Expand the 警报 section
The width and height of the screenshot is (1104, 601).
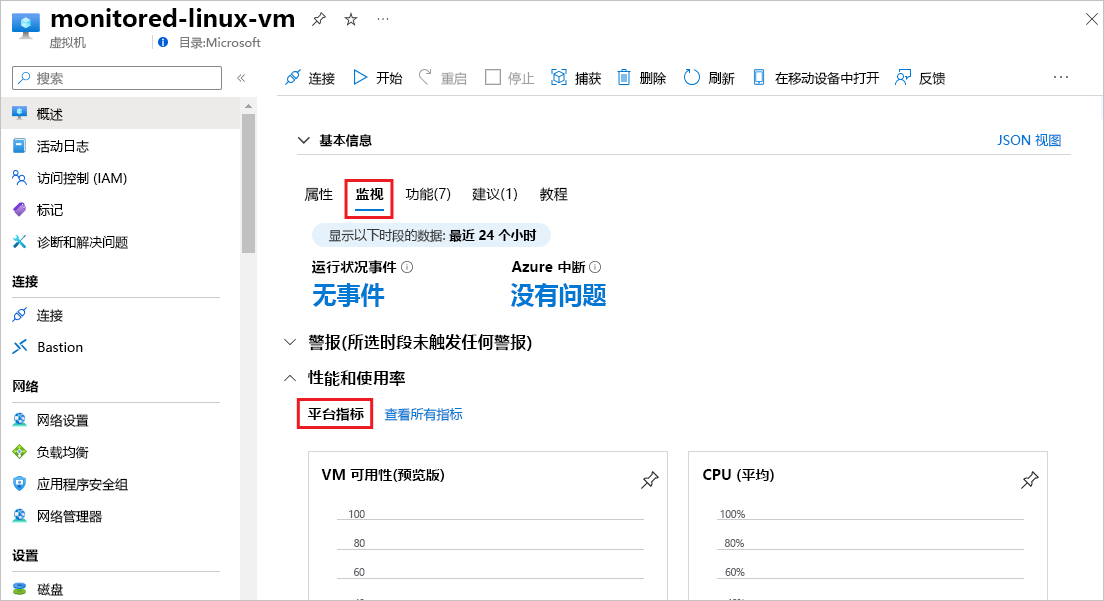tap(289, 342)
